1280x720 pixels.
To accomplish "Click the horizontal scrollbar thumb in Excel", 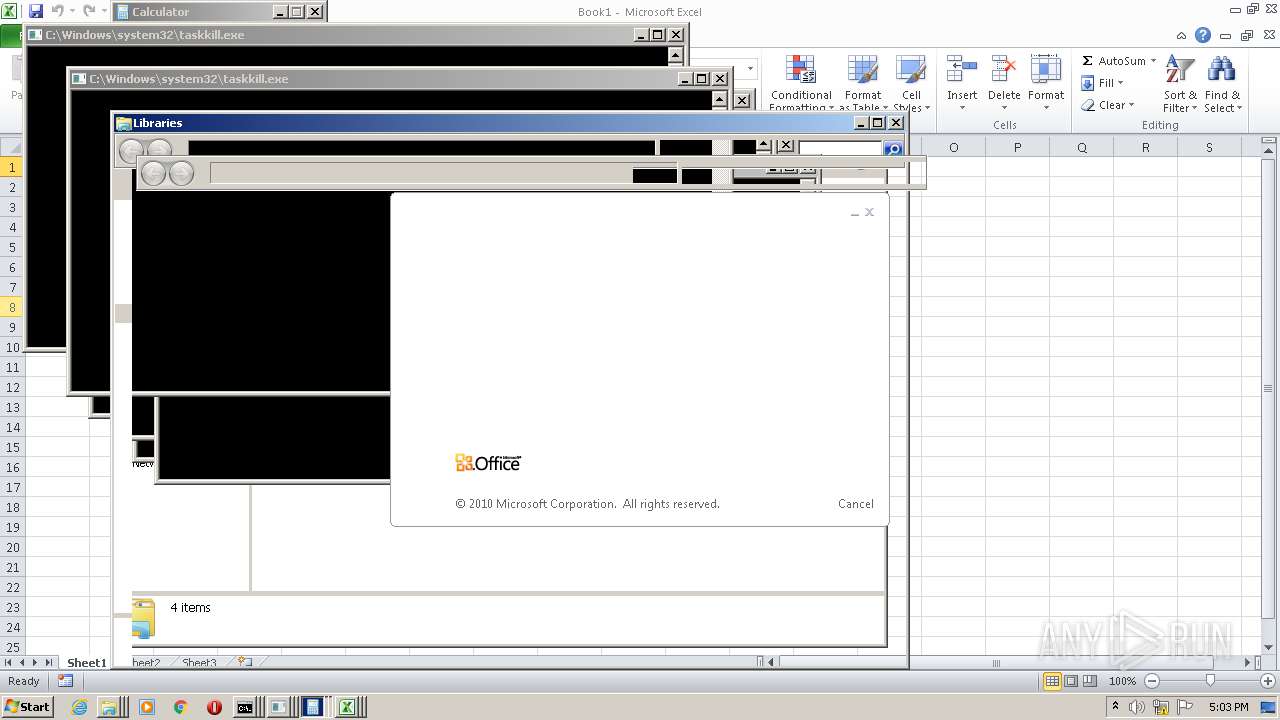I will click(x=996, y=663).
